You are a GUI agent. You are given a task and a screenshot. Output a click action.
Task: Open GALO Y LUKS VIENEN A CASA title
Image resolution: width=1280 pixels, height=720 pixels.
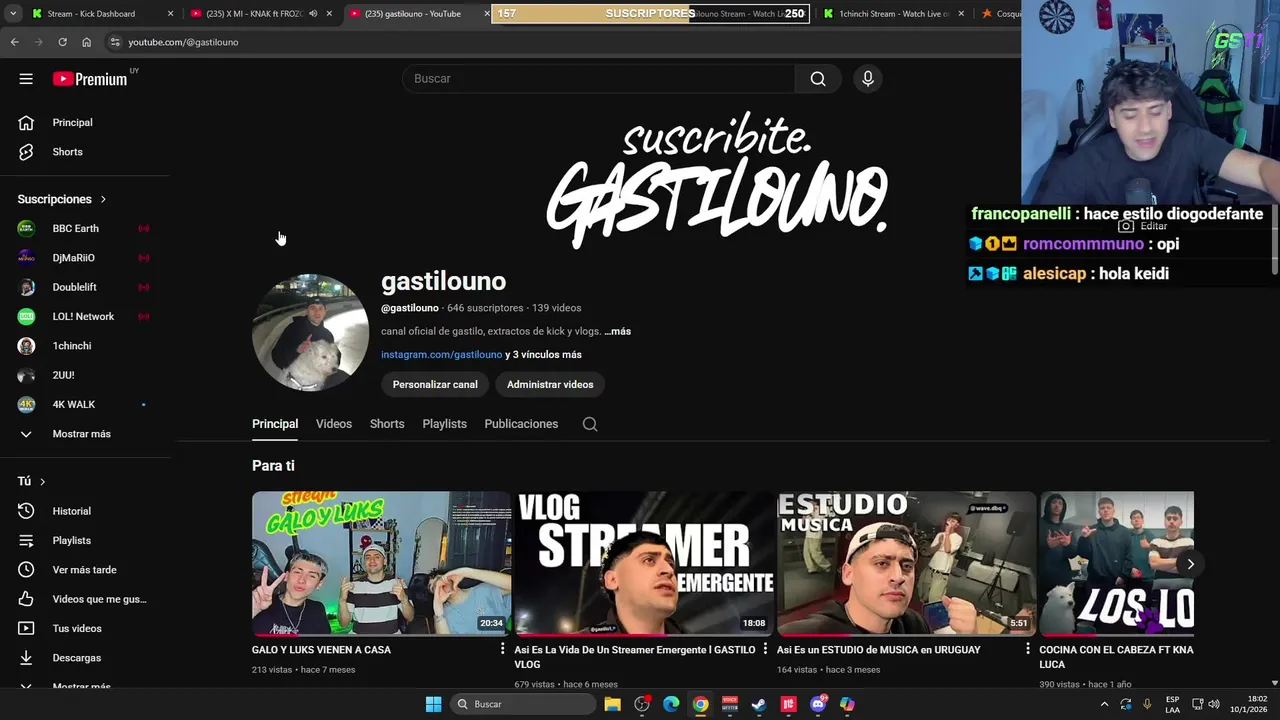[x=321, y=650]
